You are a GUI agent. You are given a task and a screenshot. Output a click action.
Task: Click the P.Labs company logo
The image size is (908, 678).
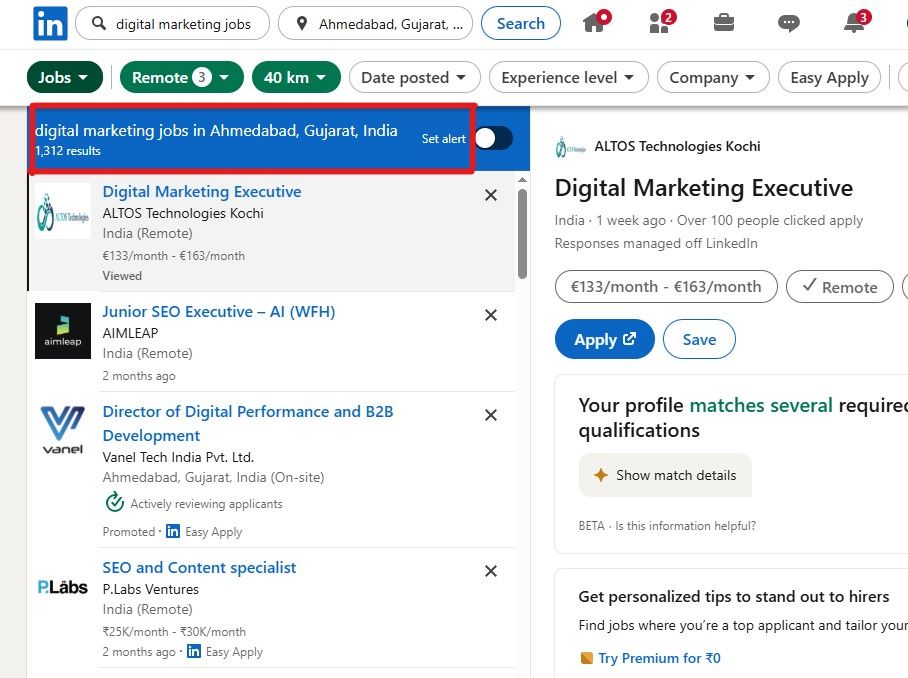click(x=63, y=587)
